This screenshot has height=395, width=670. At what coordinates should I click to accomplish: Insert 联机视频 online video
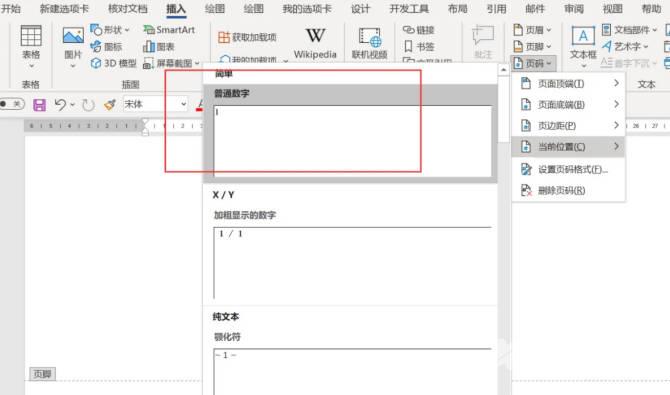point(369,43)
